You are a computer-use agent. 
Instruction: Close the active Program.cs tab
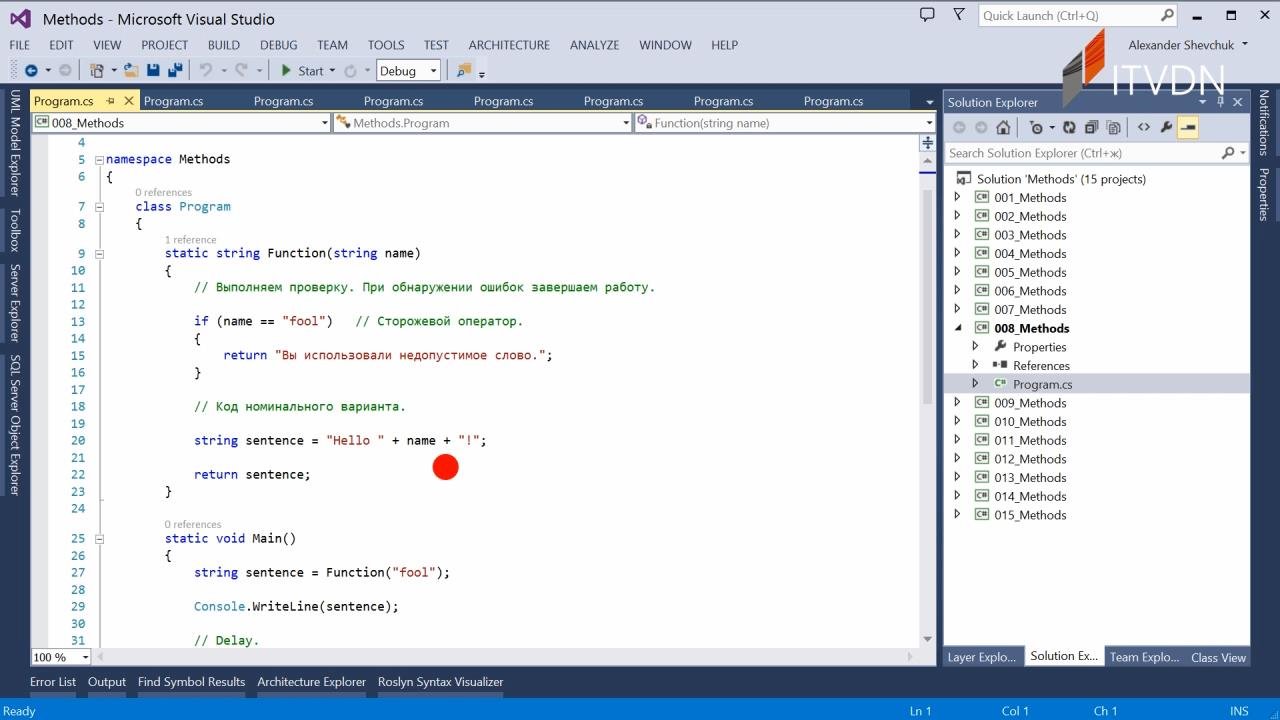pos(128,101)
